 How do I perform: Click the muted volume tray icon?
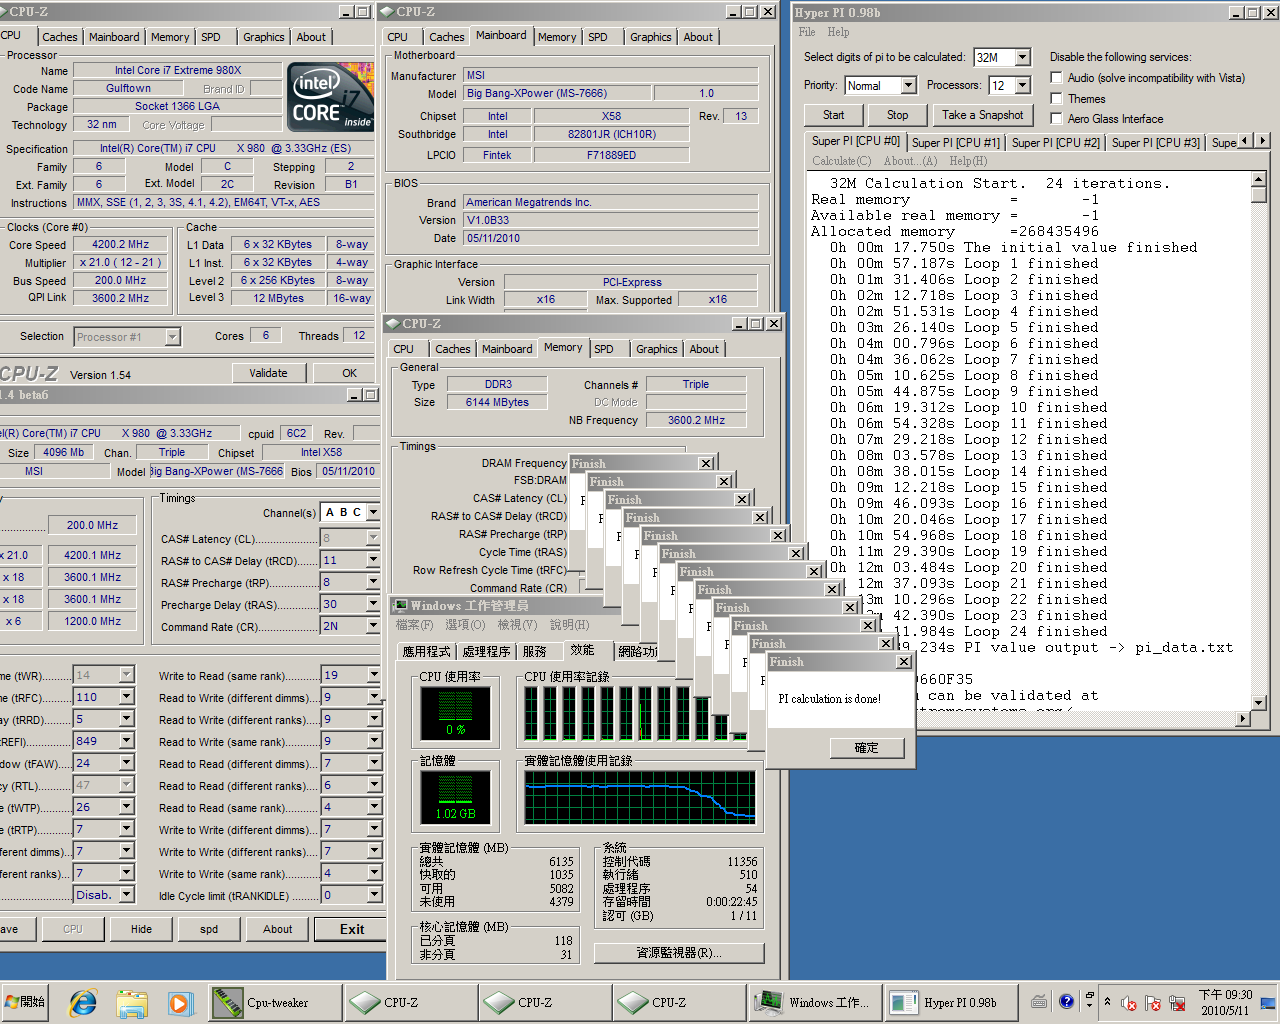tap(1129, 1003)
